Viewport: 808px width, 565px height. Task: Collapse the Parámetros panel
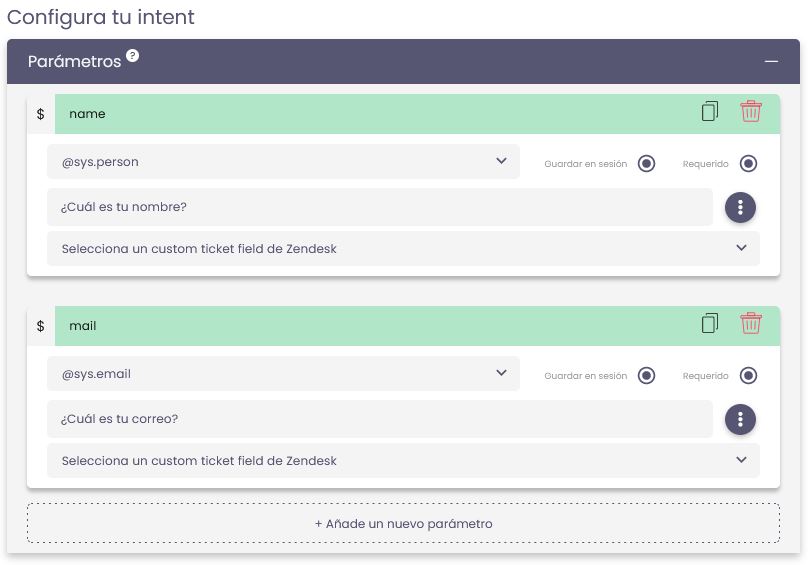pos(771,62)
